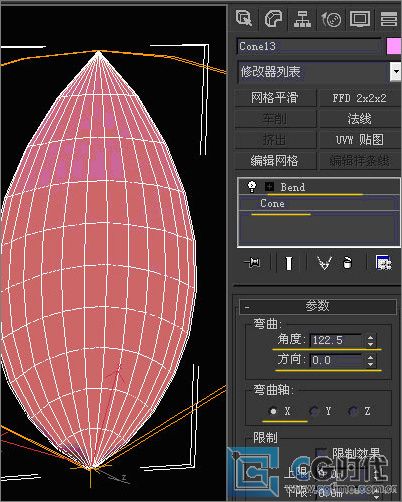This screenshot has width=402, height=502.
Task: Select Y bend axis radio button
Action: click(314, 411)
